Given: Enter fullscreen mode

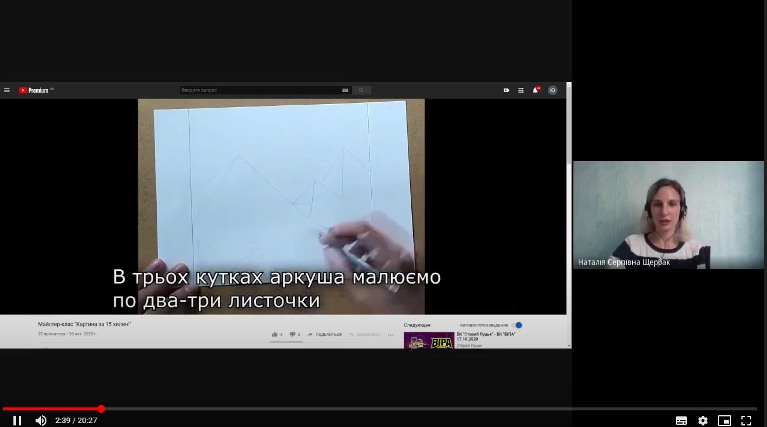Looking at the screenshot, I should 746,420.
